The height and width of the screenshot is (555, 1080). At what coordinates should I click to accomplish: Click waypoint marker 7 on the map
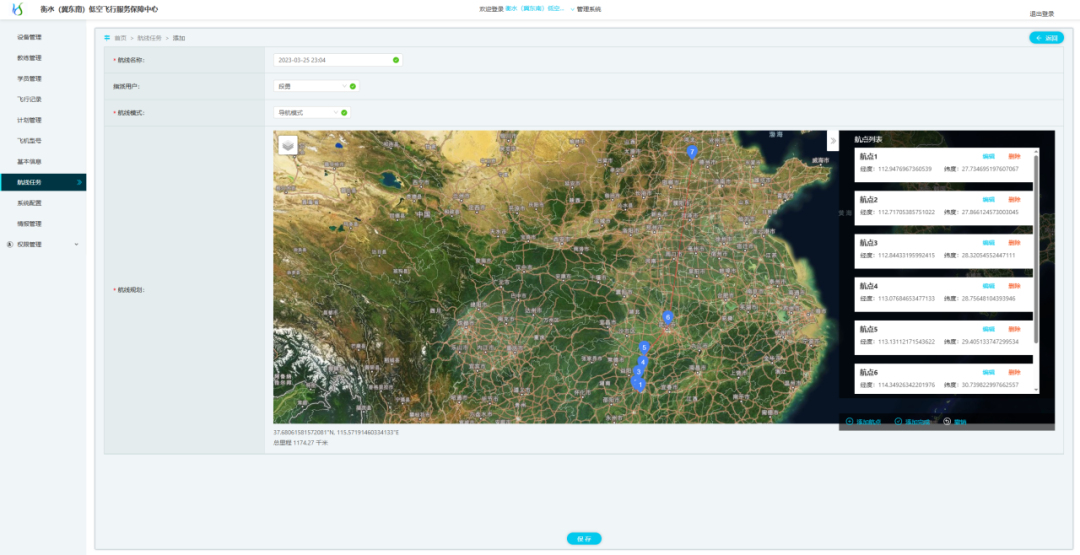coord(692,152)
